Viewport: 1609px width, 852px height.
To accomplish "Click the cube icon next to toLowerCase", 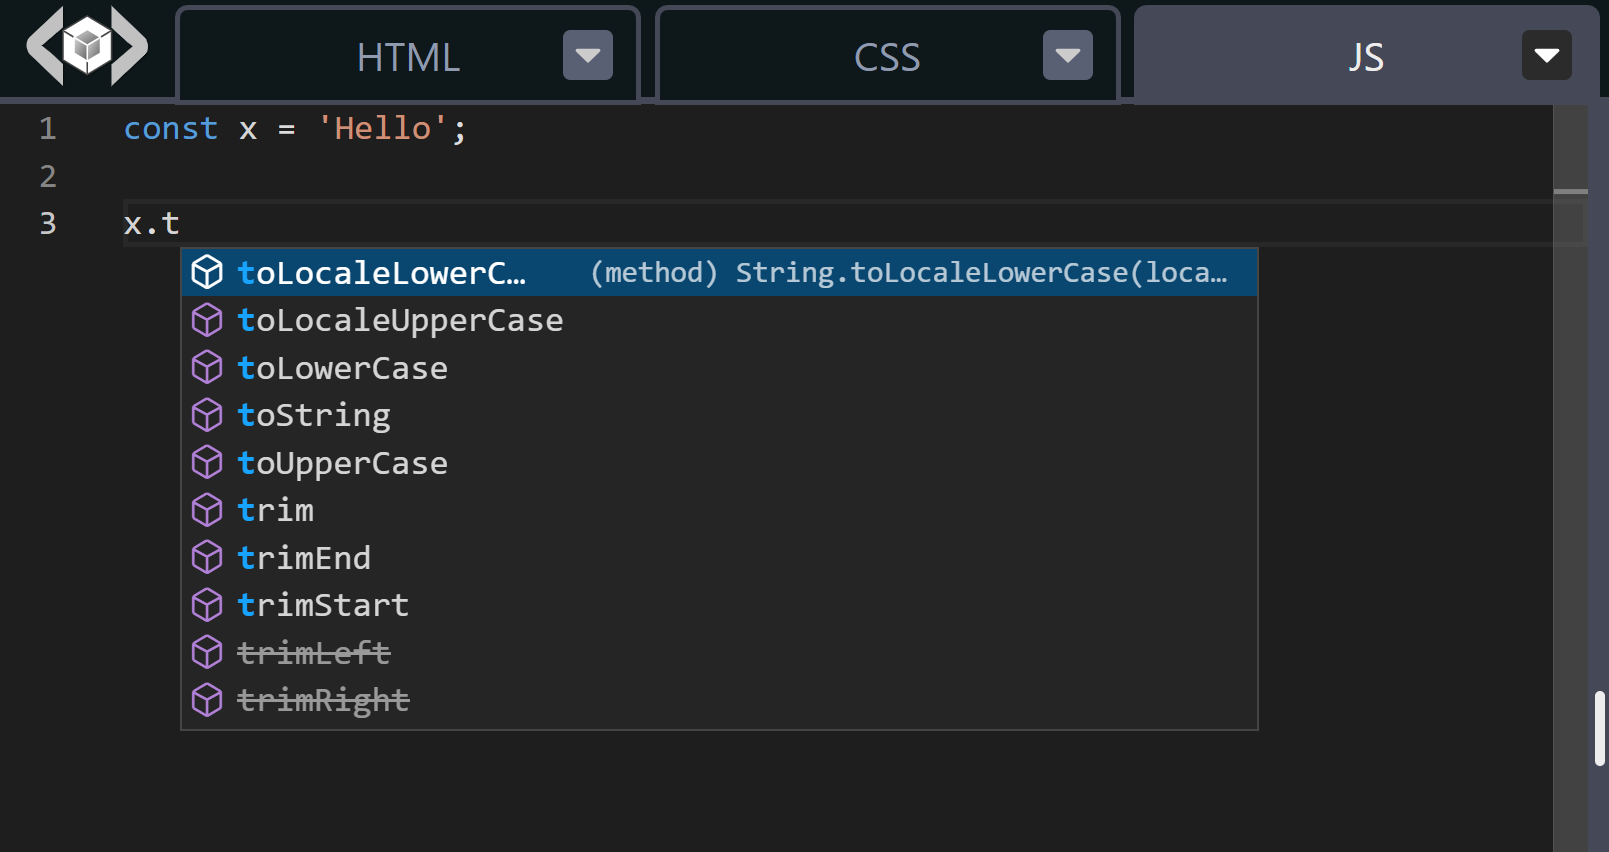I will 207,368.
